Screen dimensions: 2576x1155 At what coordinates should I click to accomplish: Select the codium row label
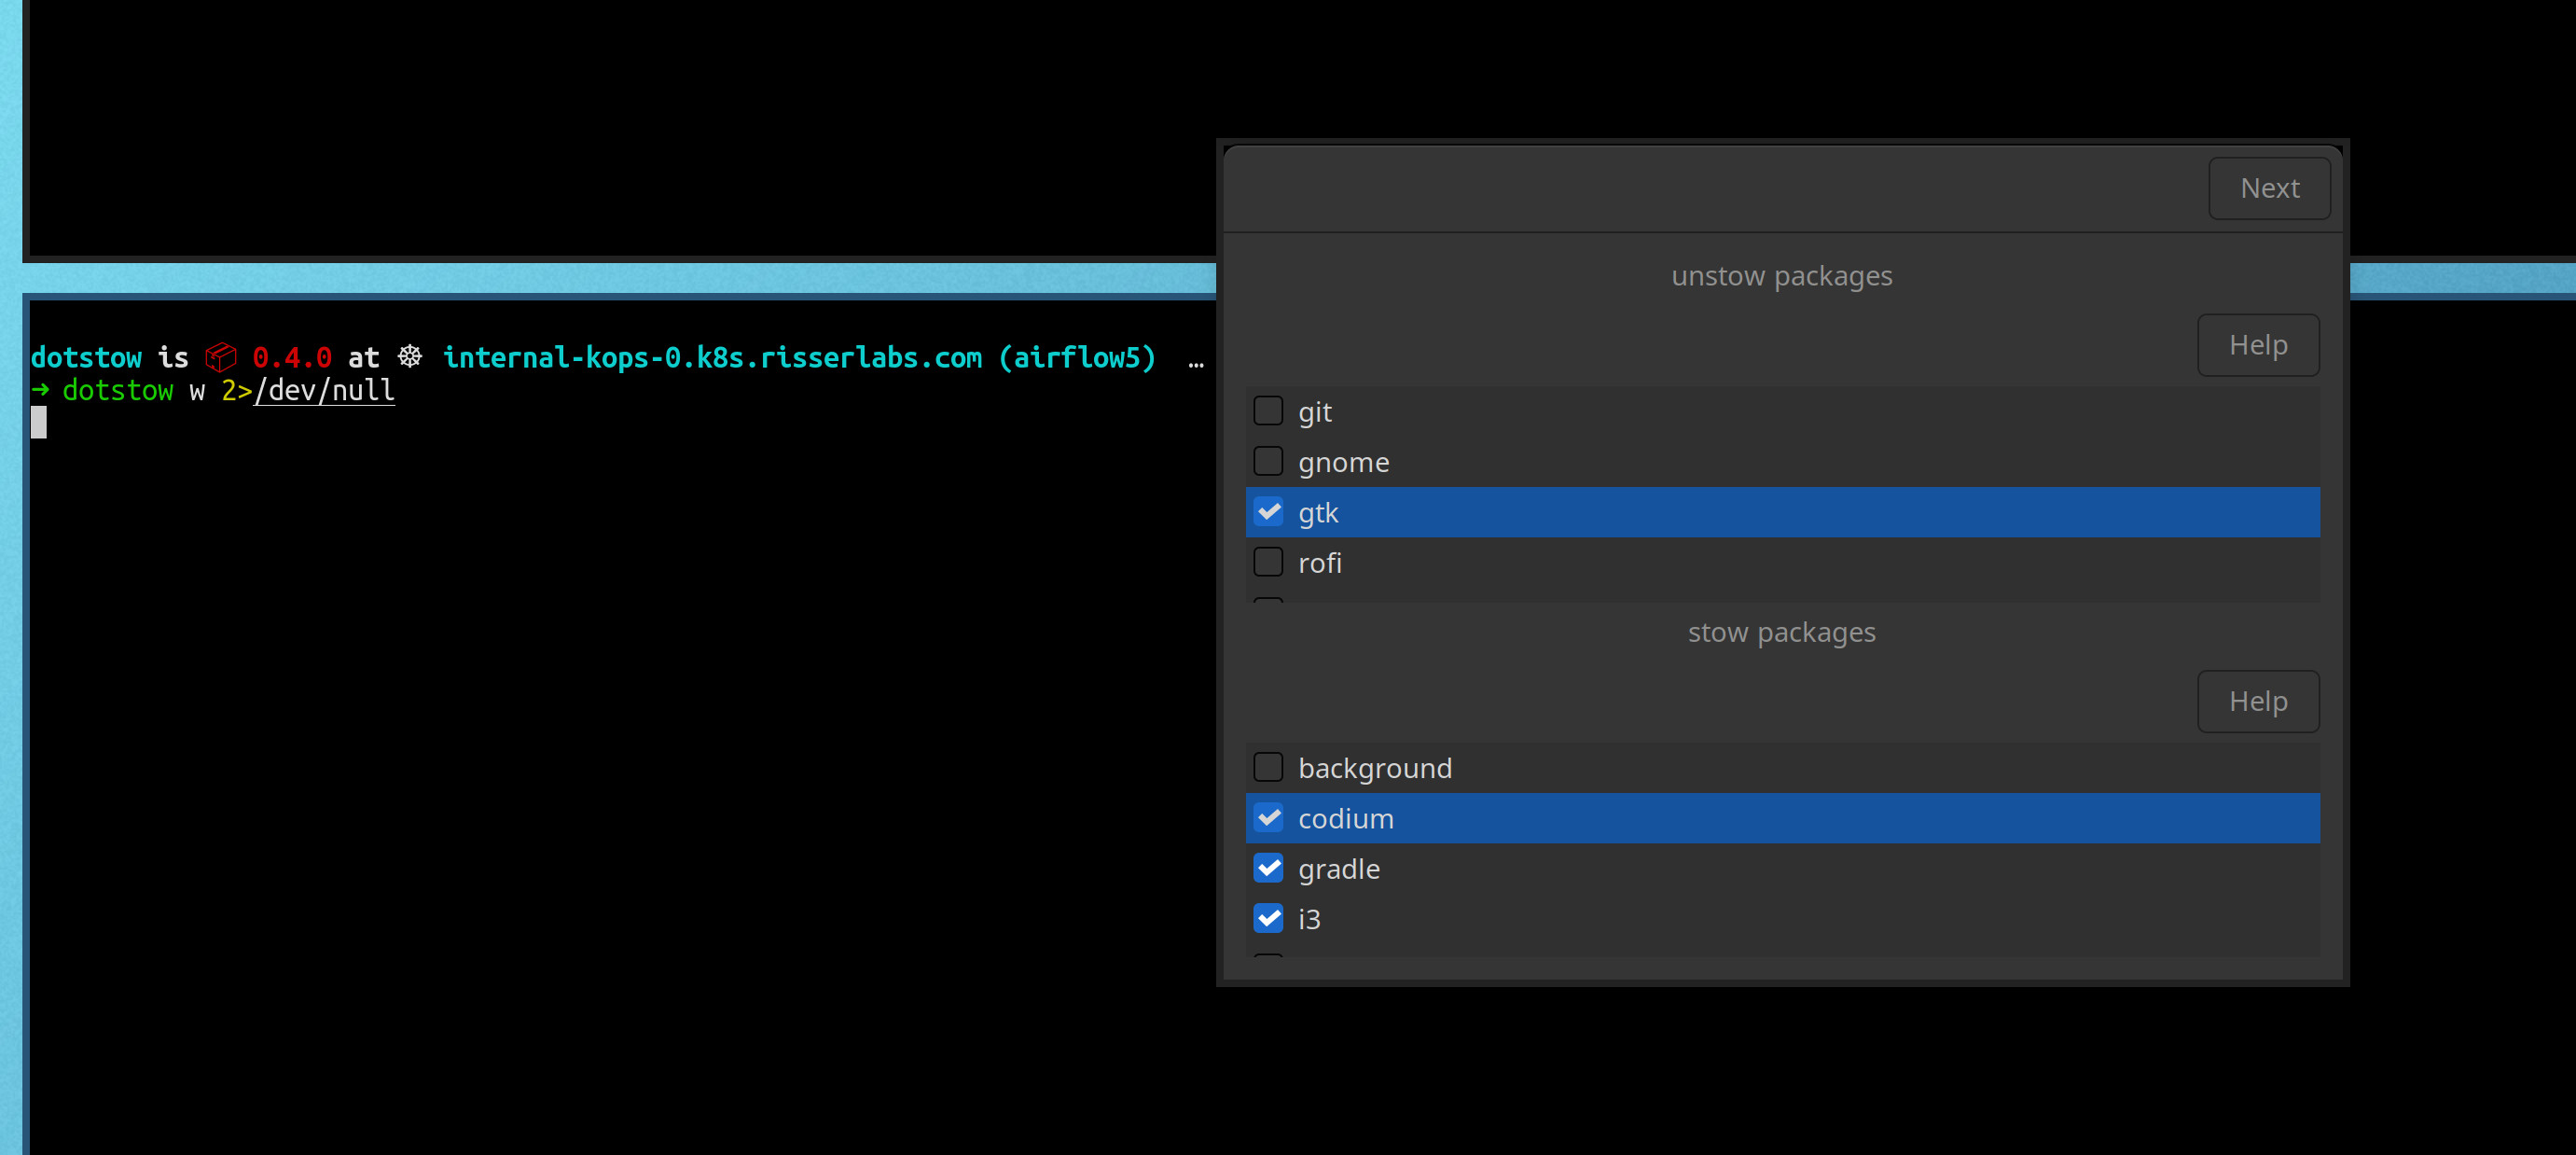click(1345, 819)
